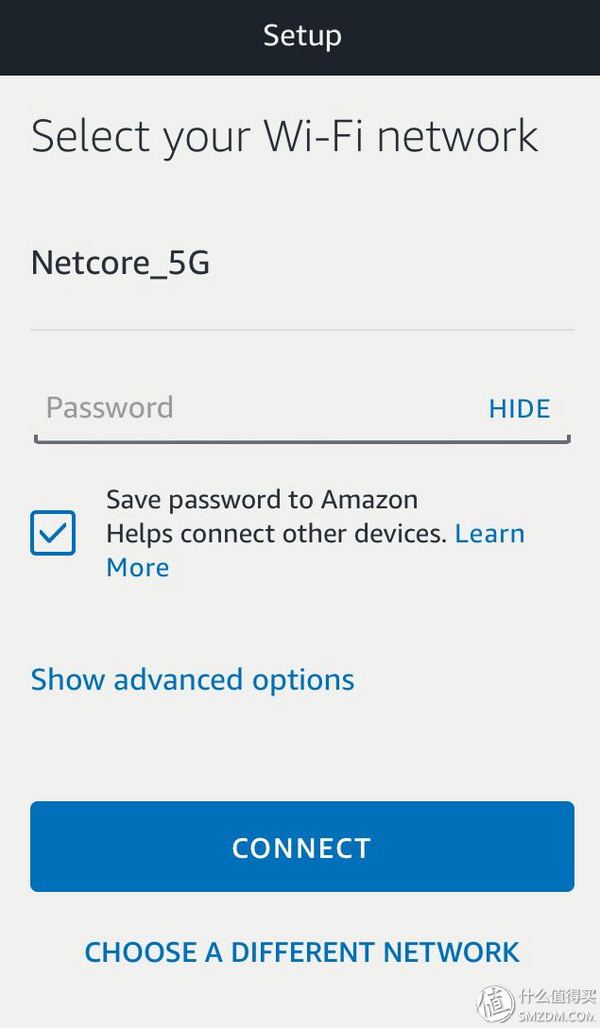
Task: Click the Save password to Amazon label
Action: click(x=262, y=500)
